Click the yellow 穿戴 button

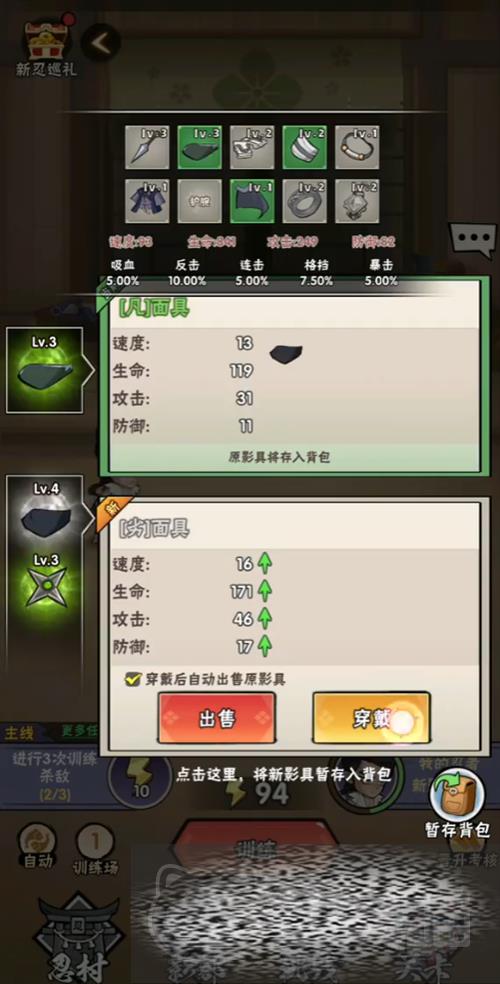371,719
